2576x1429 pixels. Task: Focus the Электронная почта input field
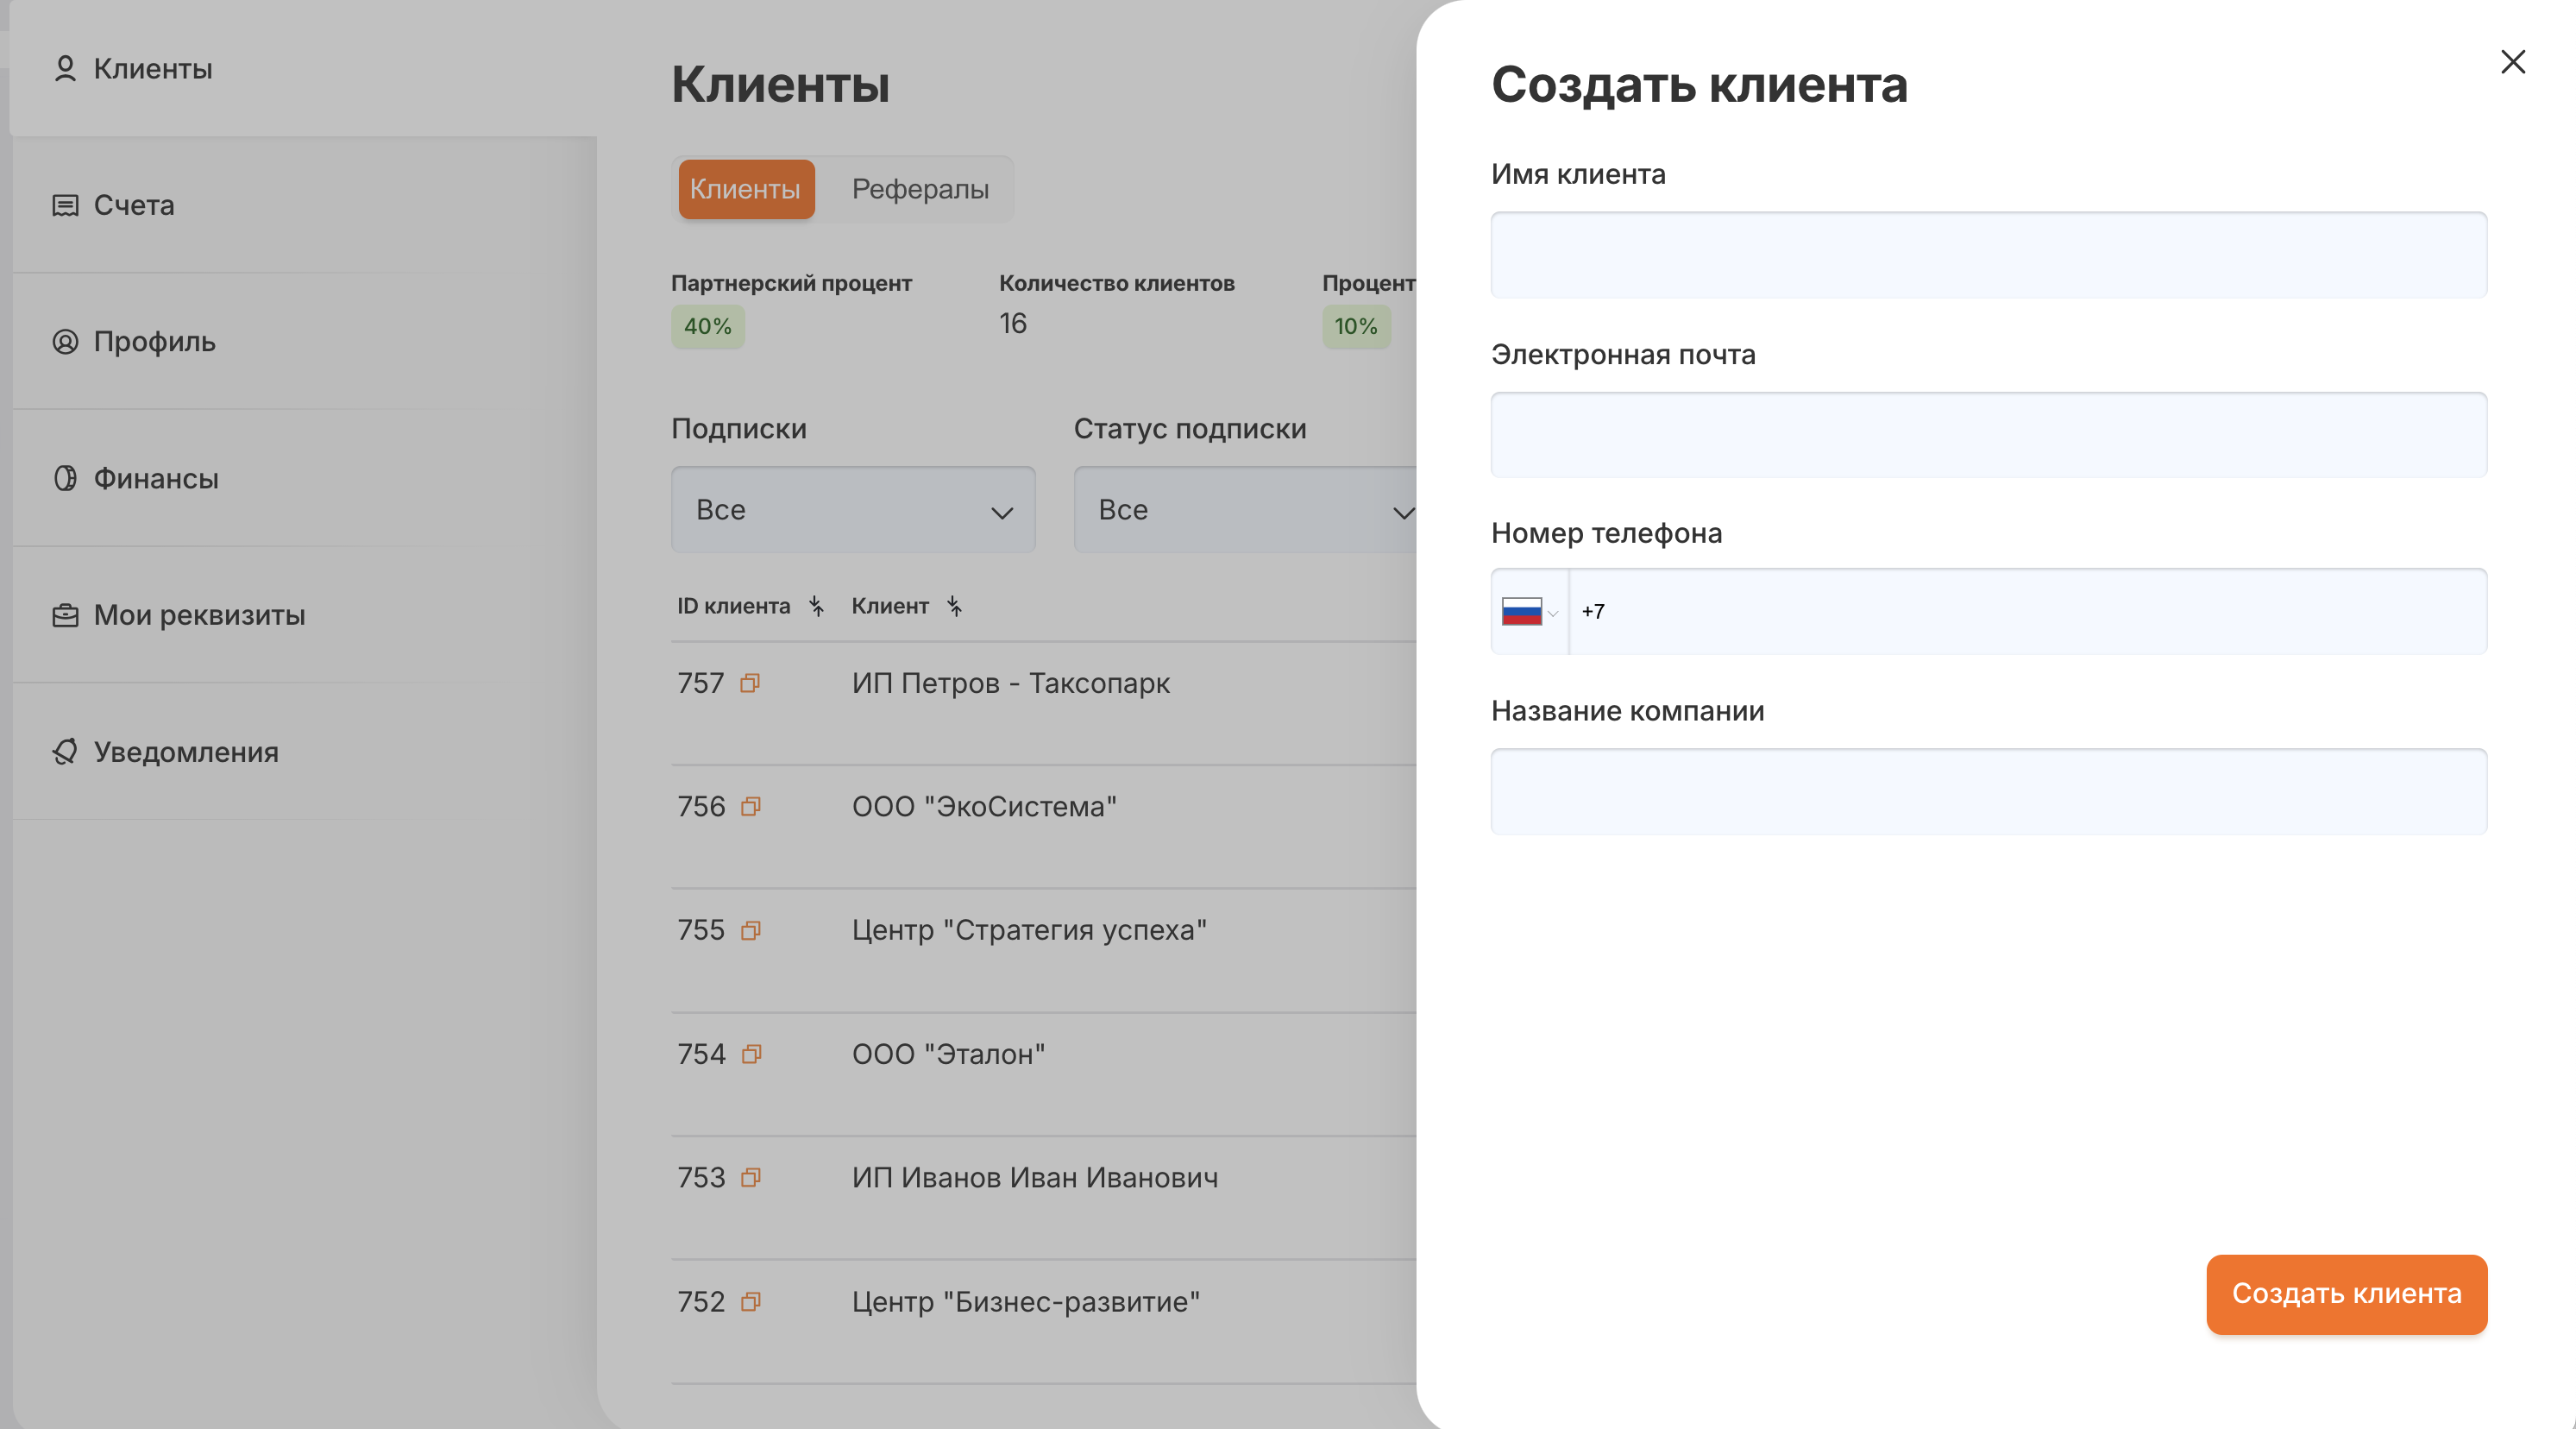point(1988,434)
